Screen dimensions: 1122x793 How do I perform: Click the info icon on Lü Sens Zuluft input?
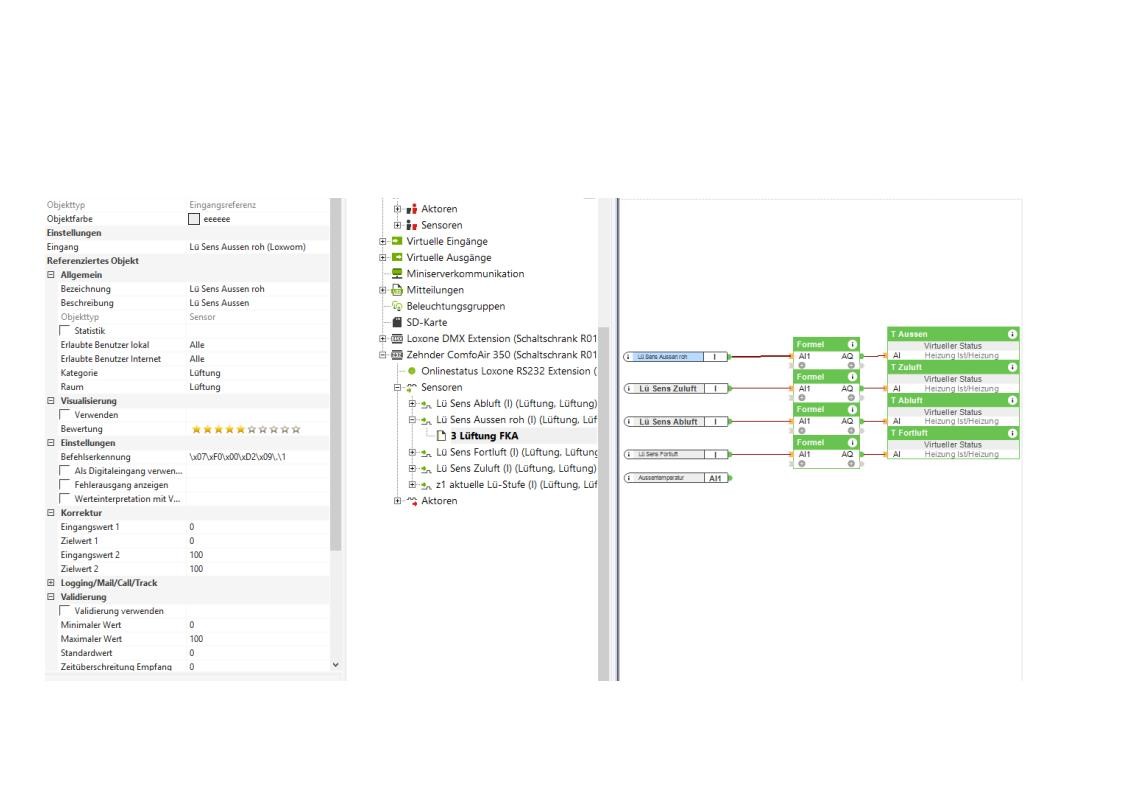(x=628, y=389)
